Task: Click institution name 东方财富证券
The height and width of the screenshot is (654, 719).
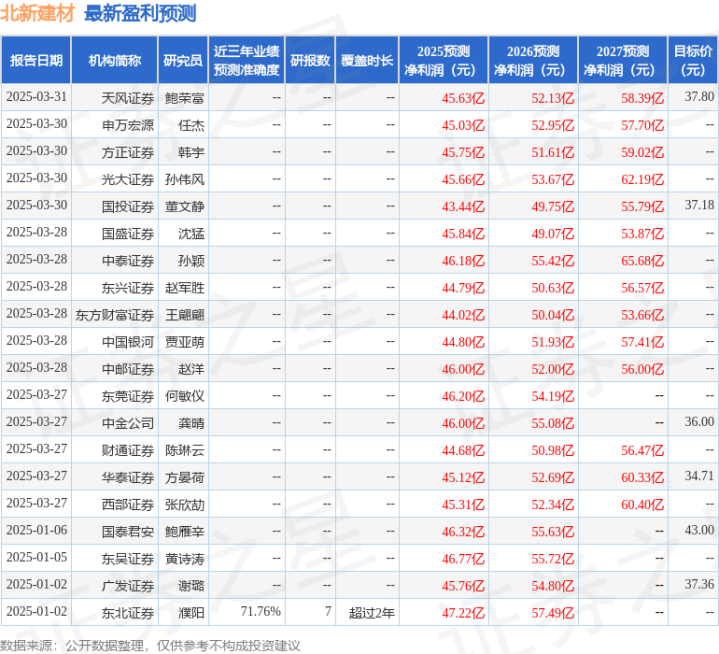Action: click(x=115, y=315)
